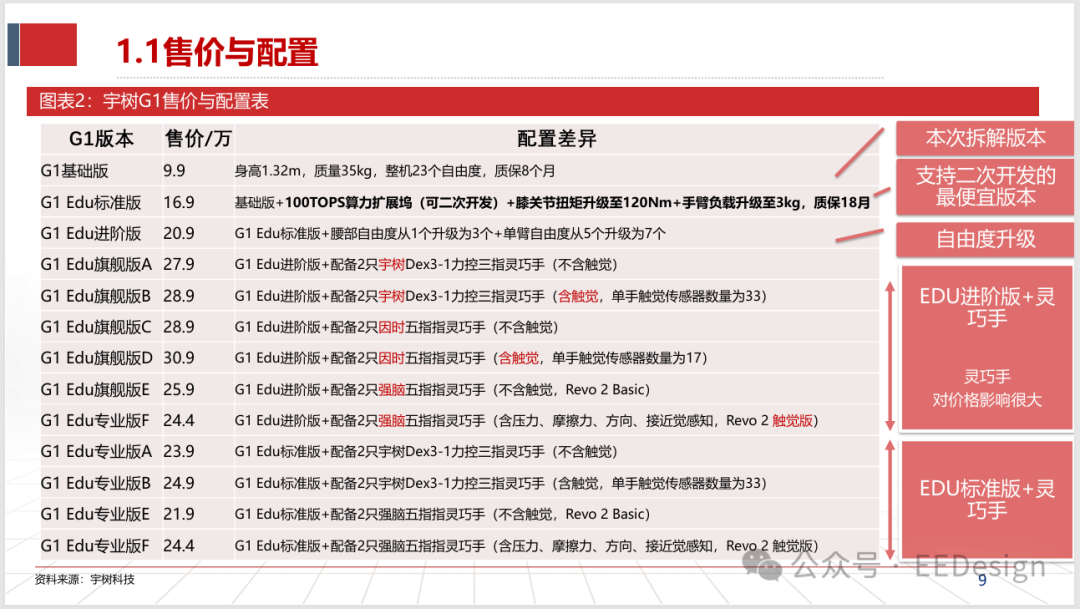Click the 灵巧手对价格影响很大 note

tap(987, 389)
